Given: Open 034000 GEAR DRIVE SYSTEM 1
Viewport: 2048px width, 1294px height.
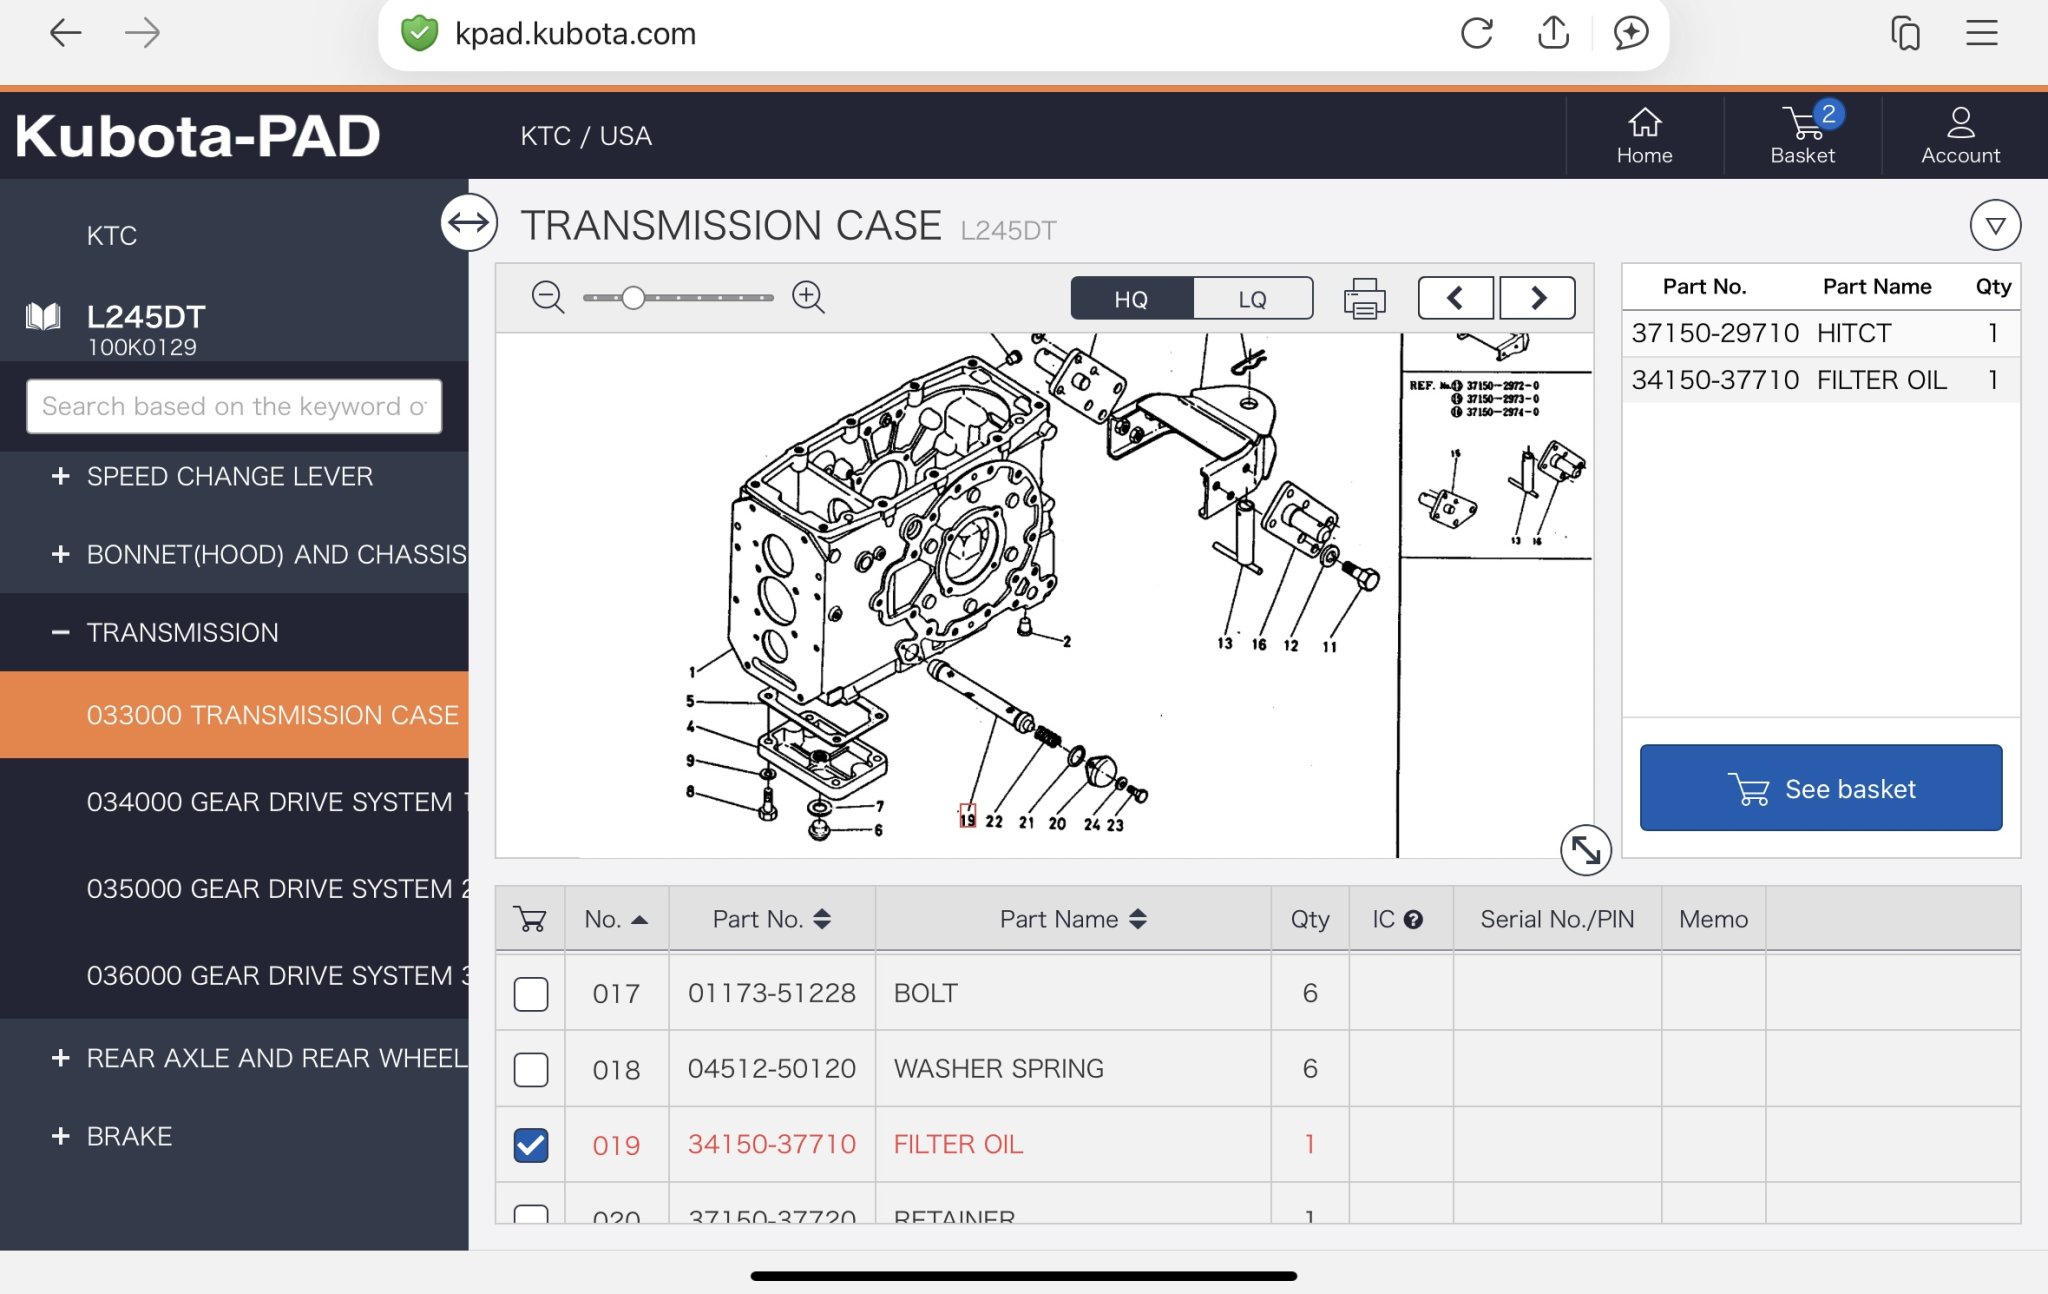Looking at the screenshot, I should tap(234, 802).
